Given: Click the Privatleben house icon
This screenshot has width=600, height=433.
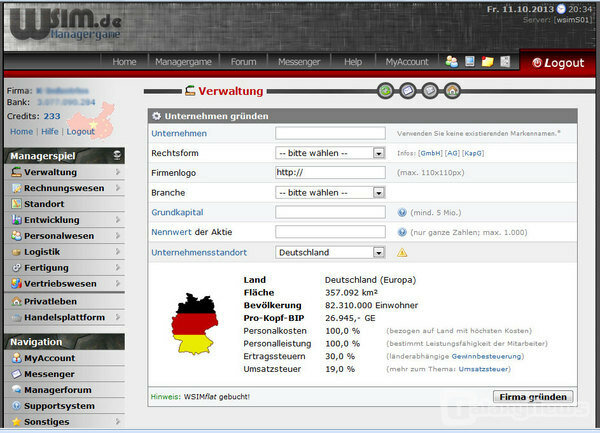Looking at the screenshot, I should (x=16, y=301).
